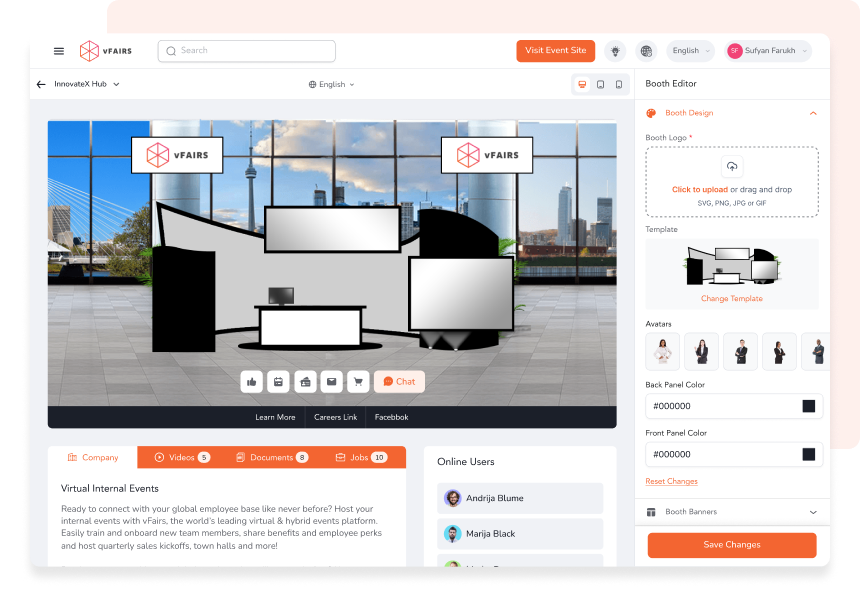Select the second avatar with dark suit
Screen dimensions: 860x600
pyautogui.click(x=701, y=352)
